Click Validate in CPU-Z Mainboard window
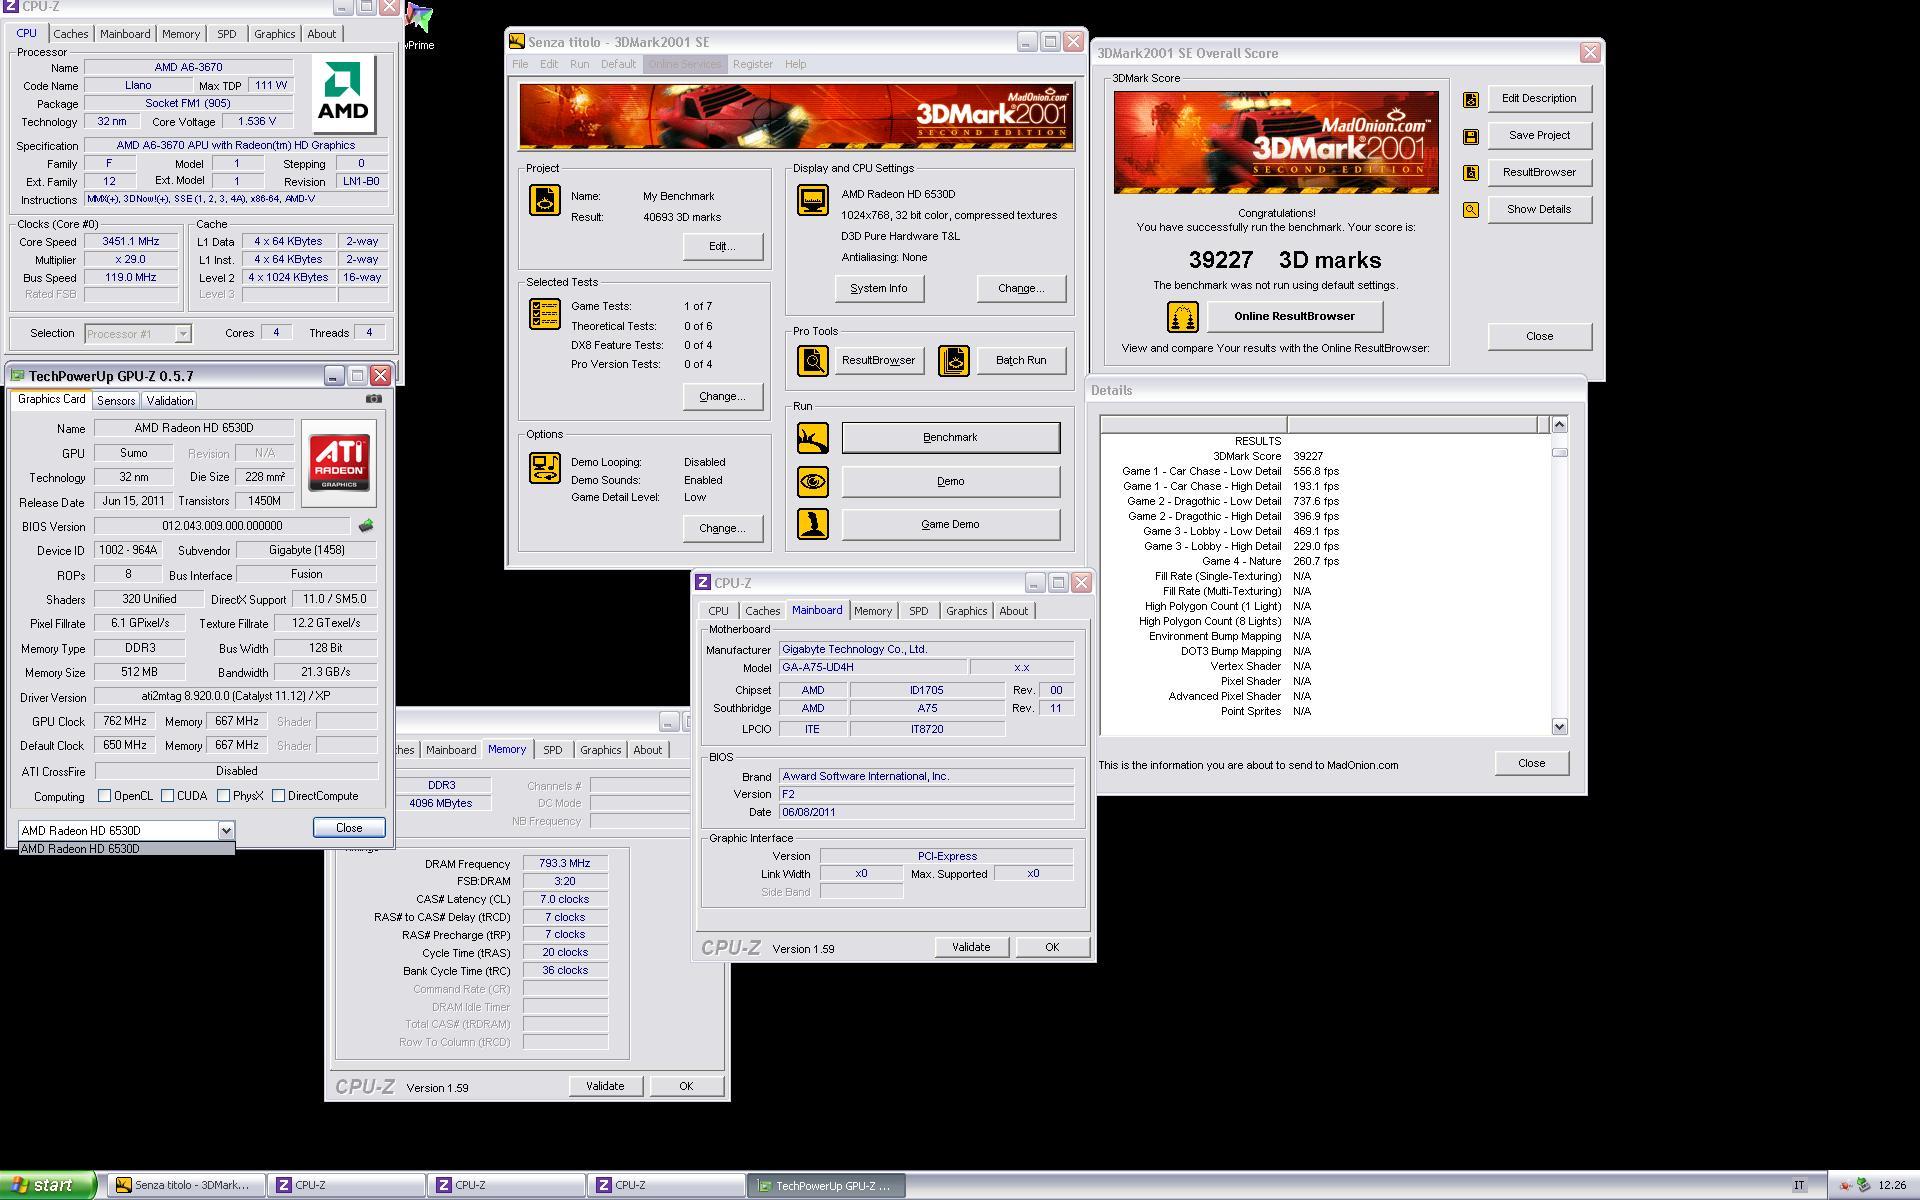 (971, 947)
